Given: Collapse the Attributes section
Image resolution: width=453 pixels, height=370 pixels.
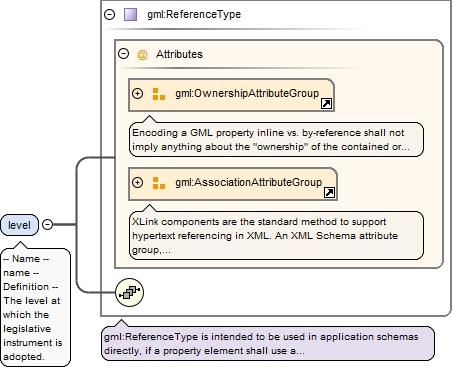Looking at the screenshot, I should coord(124,53).
